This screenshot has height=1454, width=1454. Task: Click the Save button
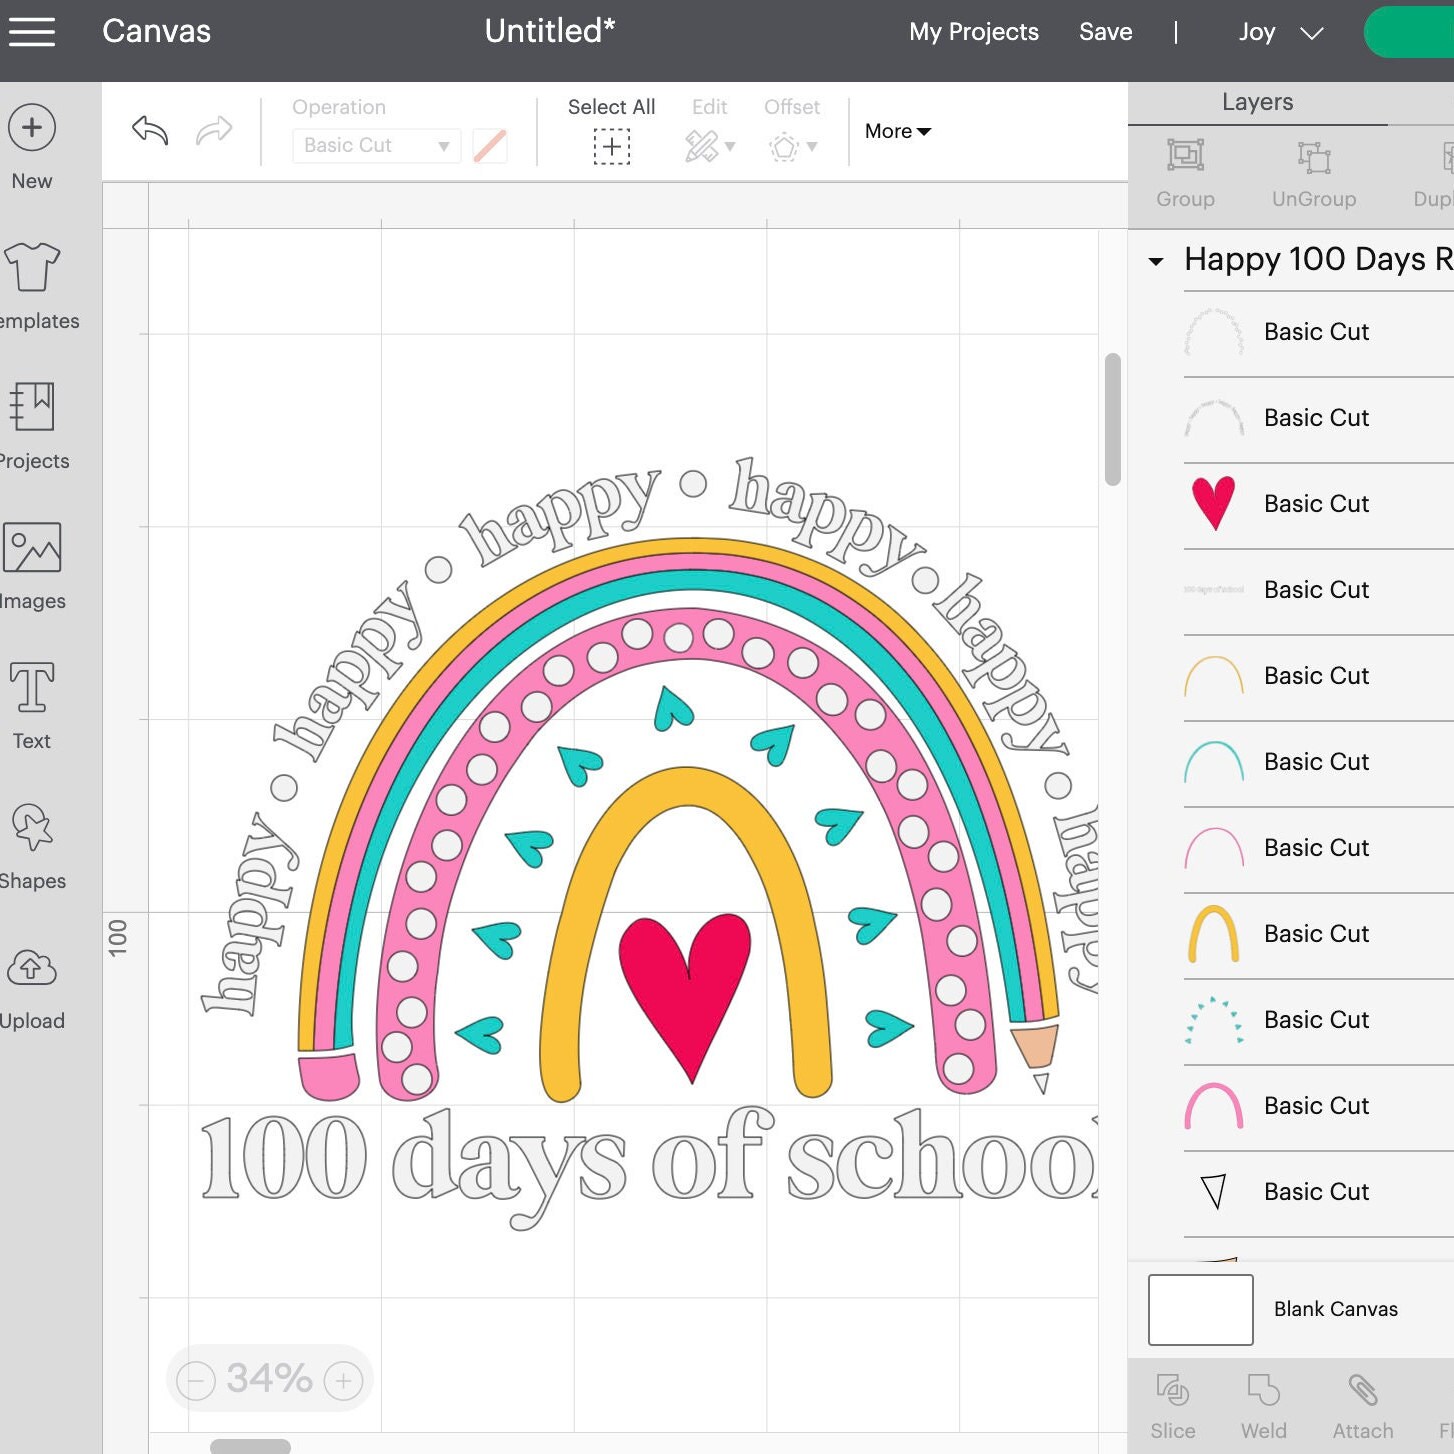point(1105,31)
